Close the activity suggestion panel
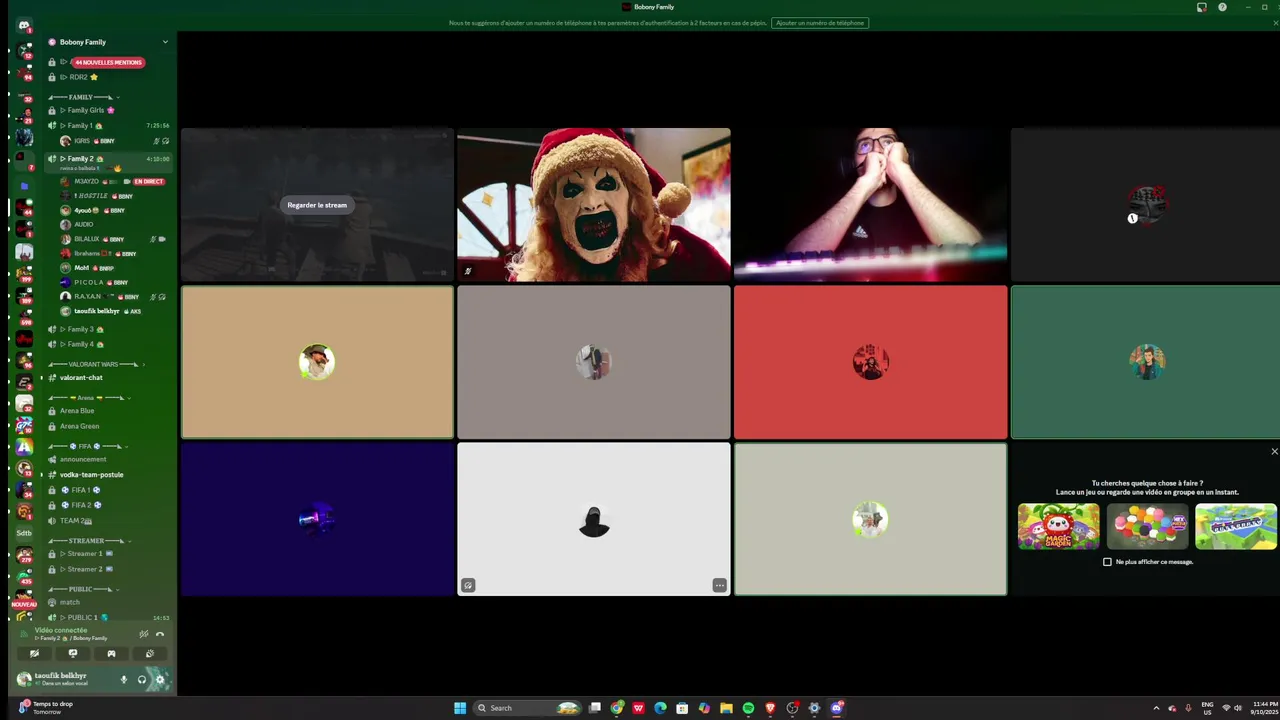Screen dimensions: 1280x720 click(1274, 452)
